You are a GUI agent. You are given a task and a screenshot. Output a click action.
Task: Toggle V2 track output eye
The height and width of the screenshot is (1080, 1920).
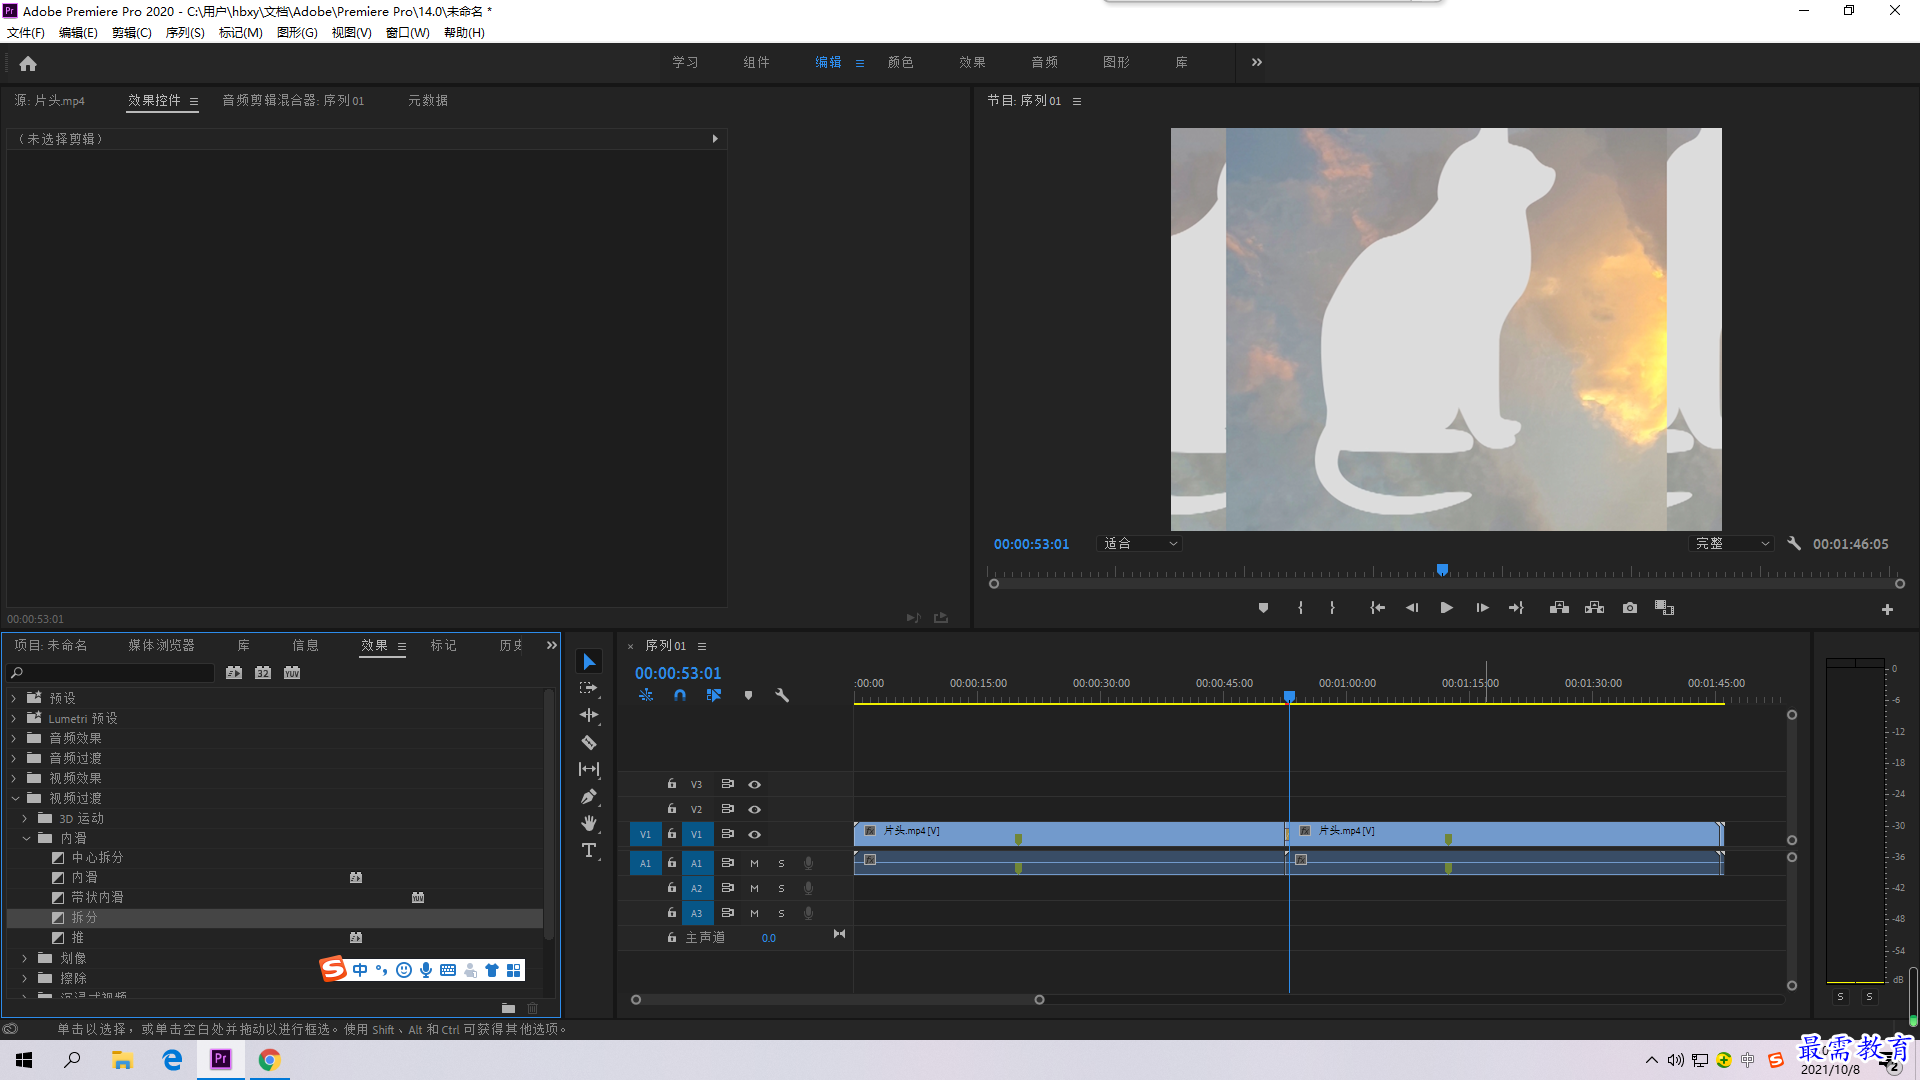pyautogui.click(x=755, y=809)
